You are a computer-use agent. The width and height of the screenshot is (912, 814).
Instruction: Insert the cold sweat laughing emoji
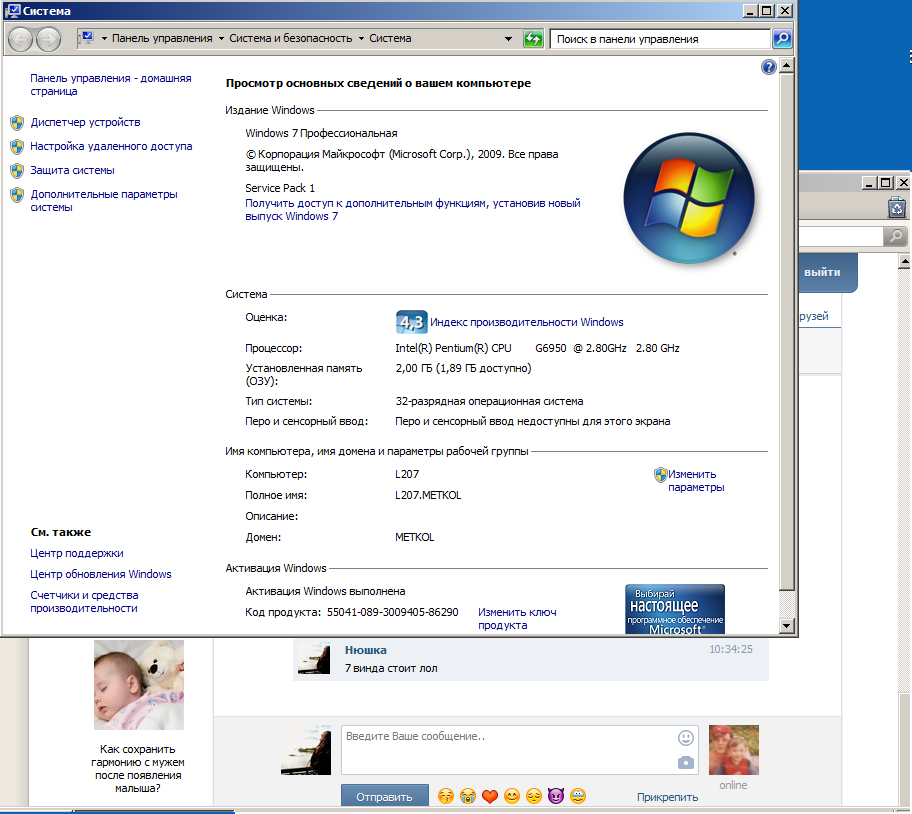(x=578, y=796)
